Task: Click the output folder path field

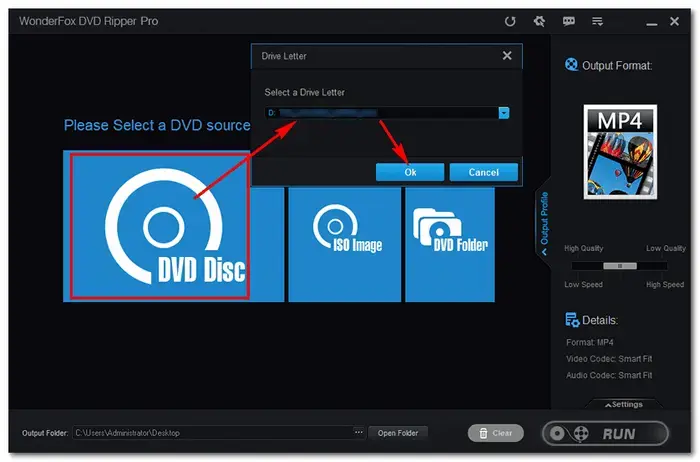Action: coord(212,433)
